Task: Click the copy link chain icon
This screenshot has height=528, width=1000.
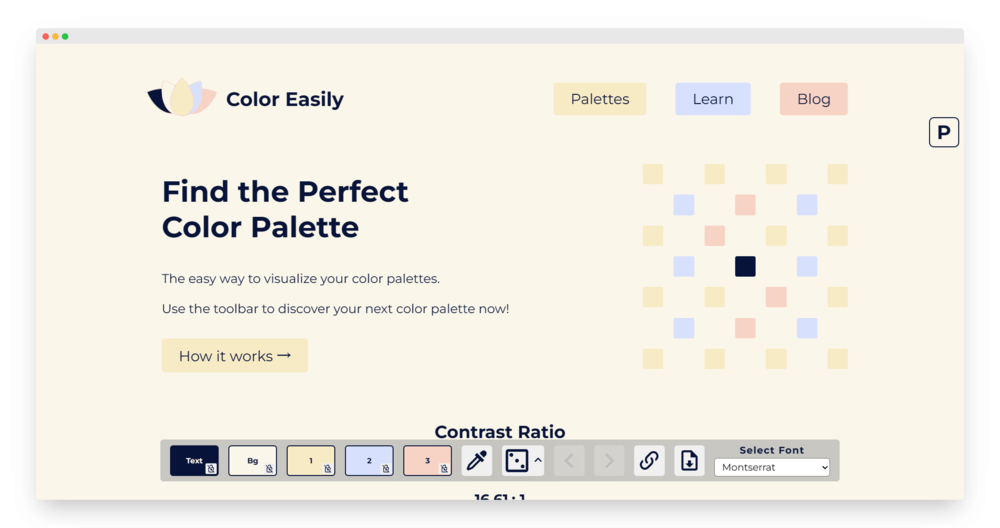Action: [x=649, y=460]
